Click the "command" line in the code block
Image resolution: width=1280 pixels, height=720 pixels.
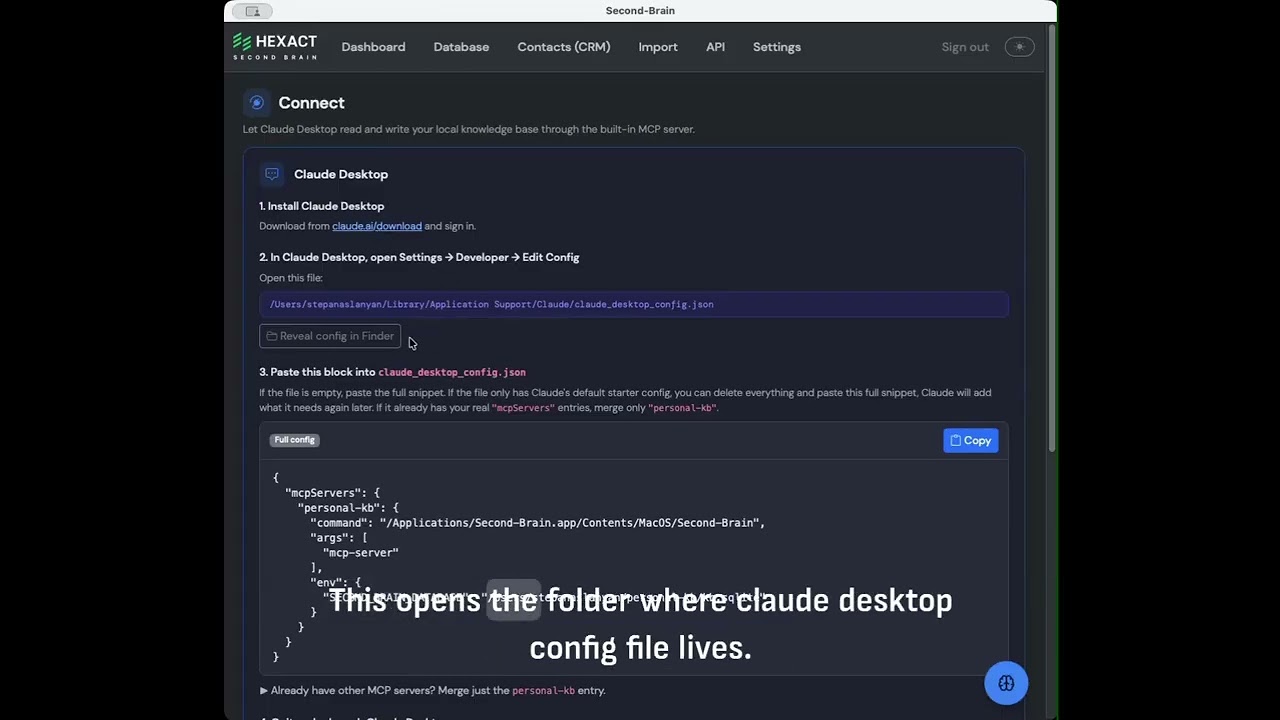coord(537,522)
